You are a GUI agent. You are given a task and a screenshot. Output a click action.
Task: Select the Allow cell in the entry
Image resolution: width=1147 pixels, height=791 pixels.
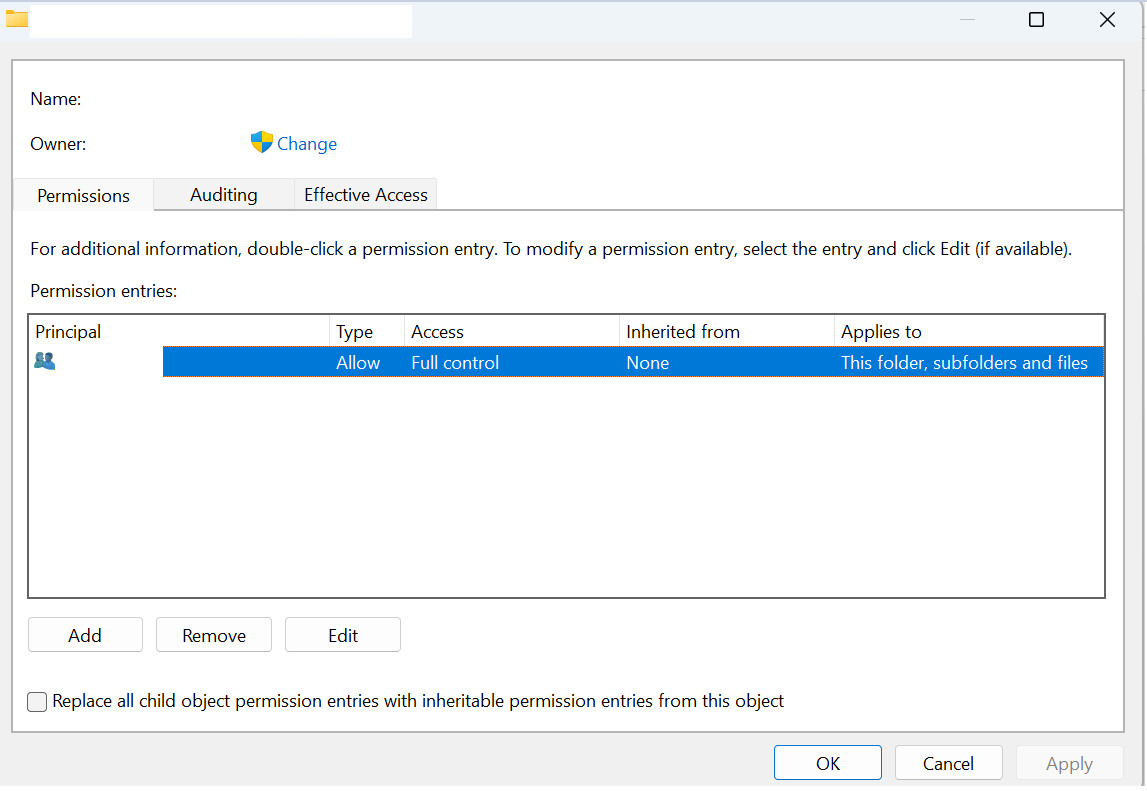358,363
